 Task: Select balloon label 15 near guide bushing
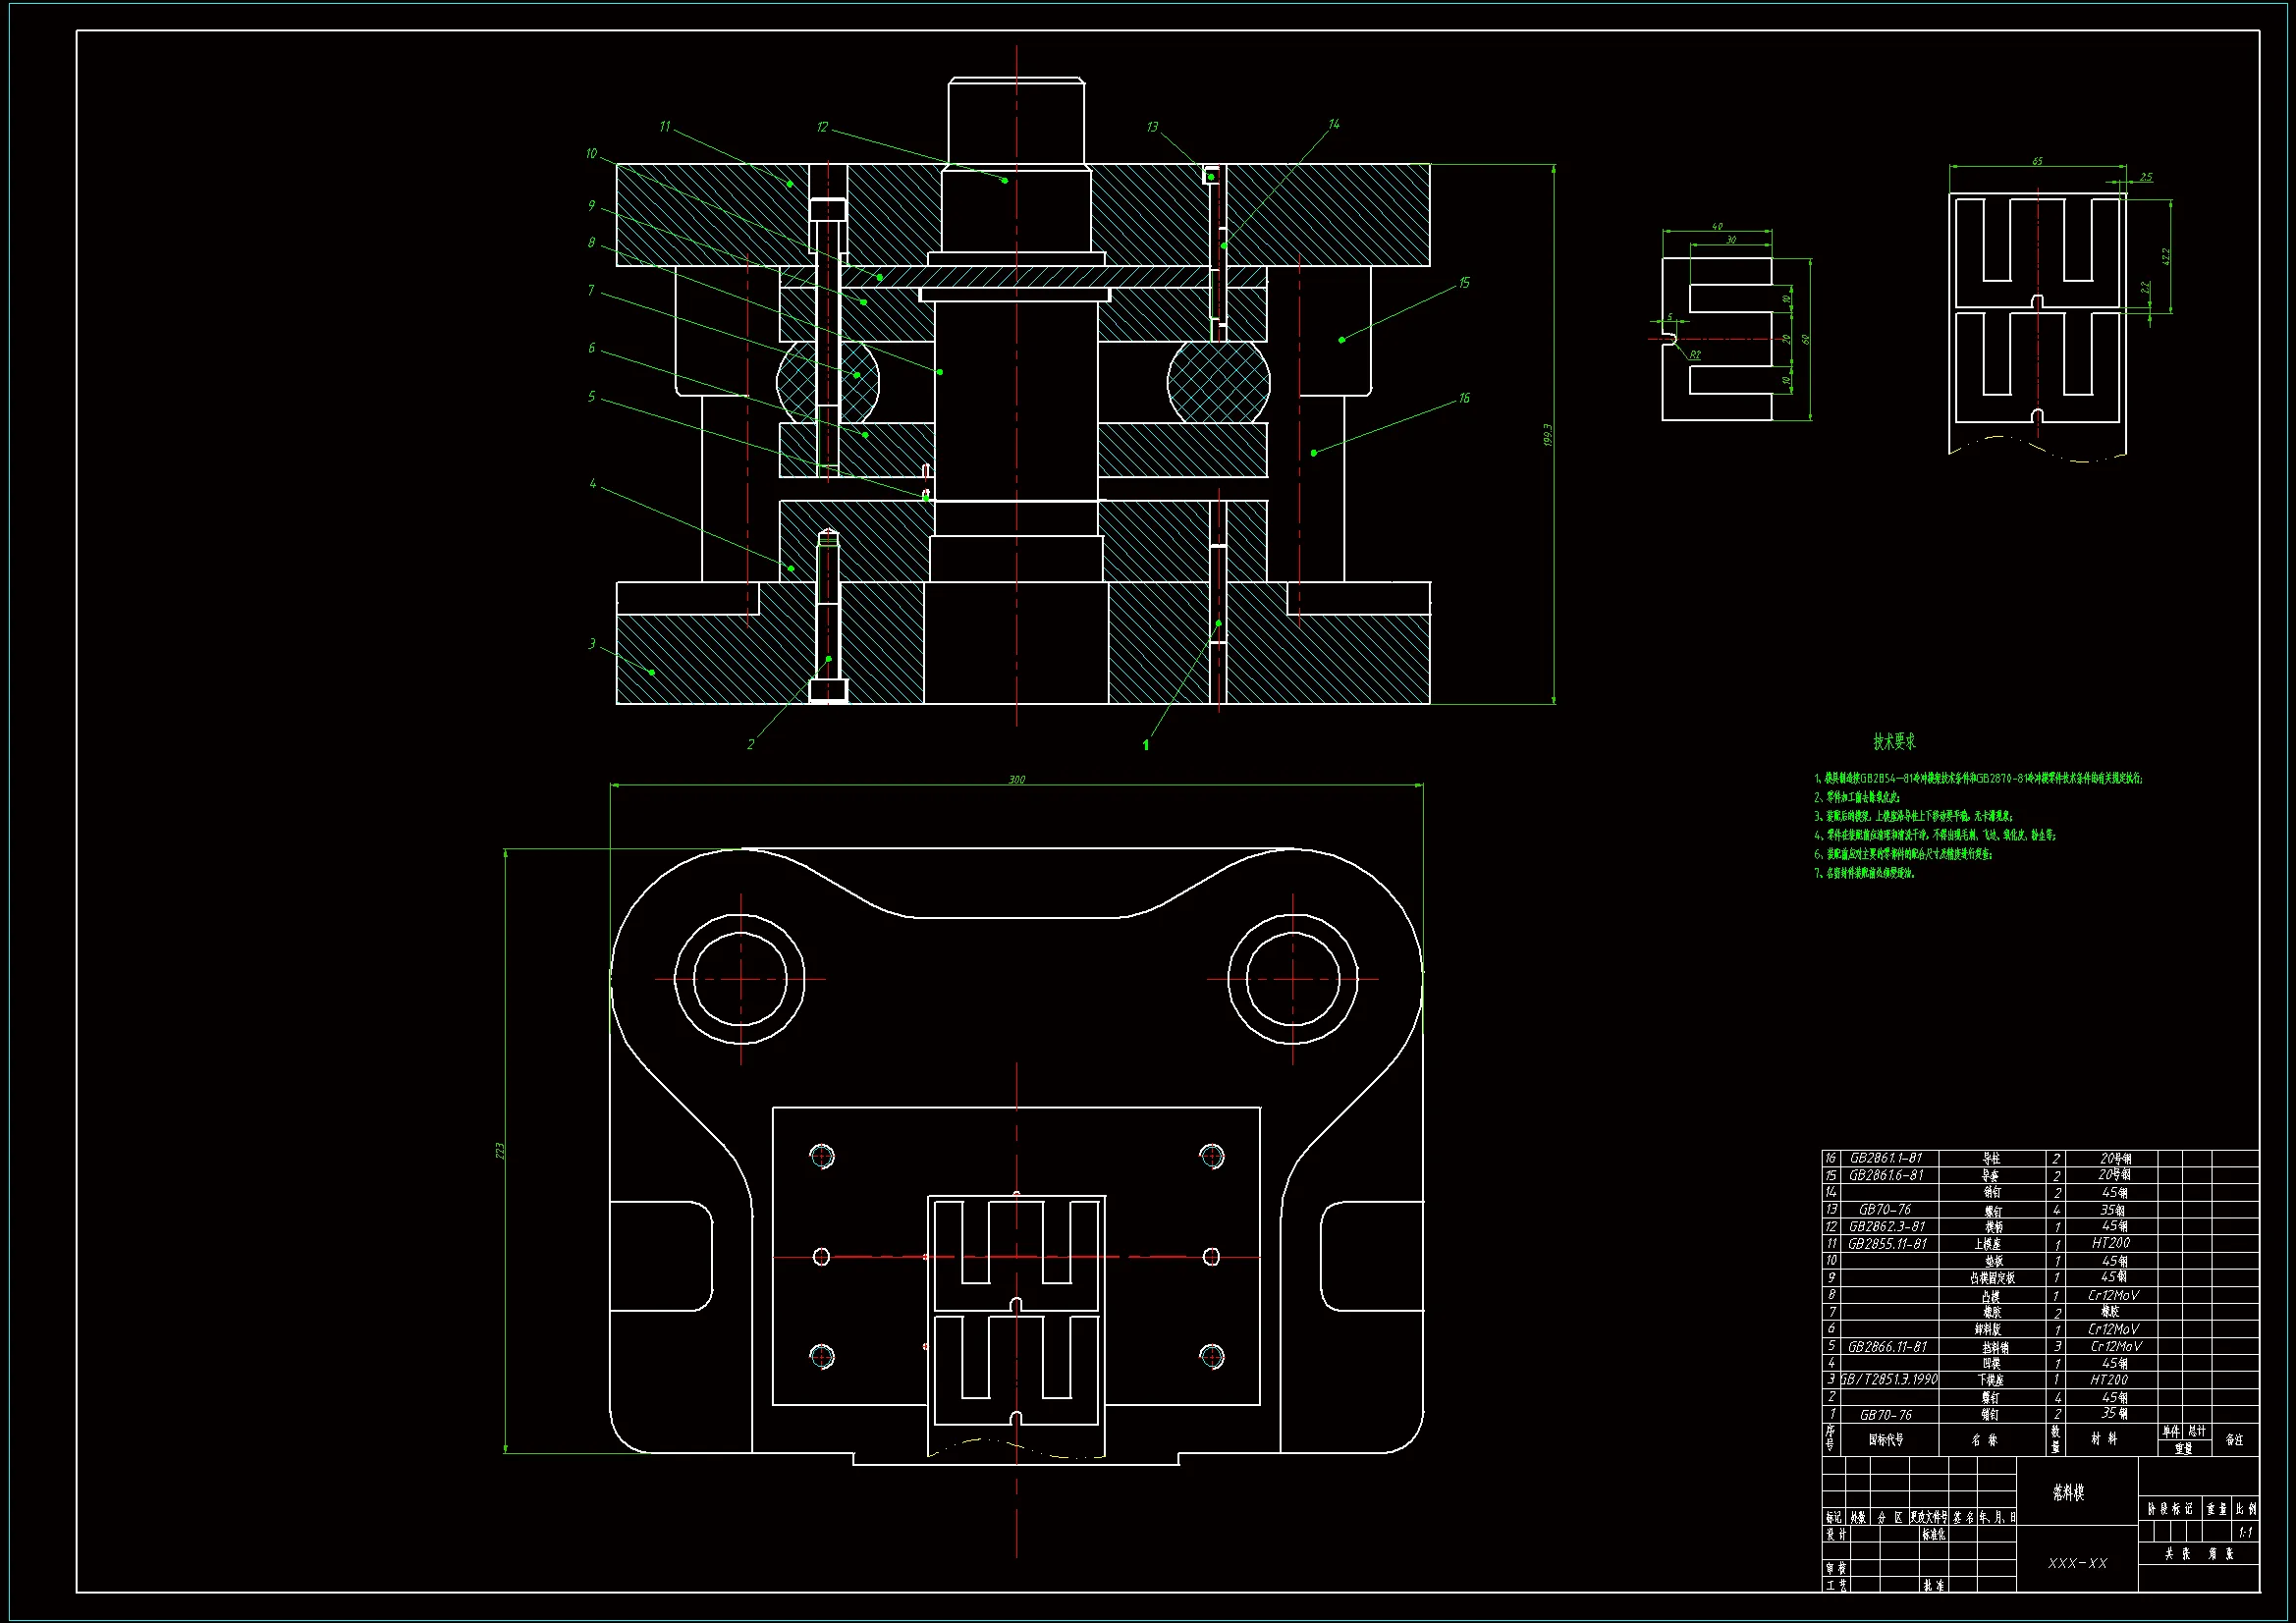click(x=1464, y=284)
